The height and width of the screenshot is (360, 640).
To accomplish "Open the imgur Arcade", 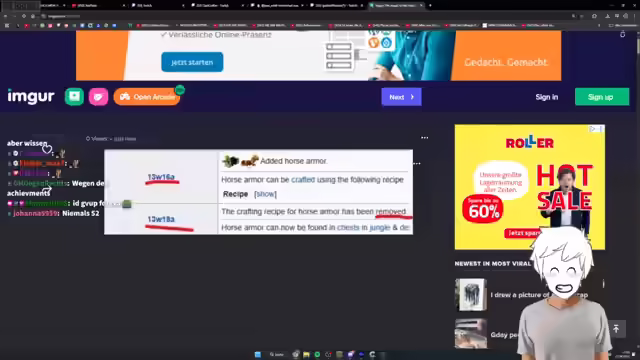I will click(147, 97).
